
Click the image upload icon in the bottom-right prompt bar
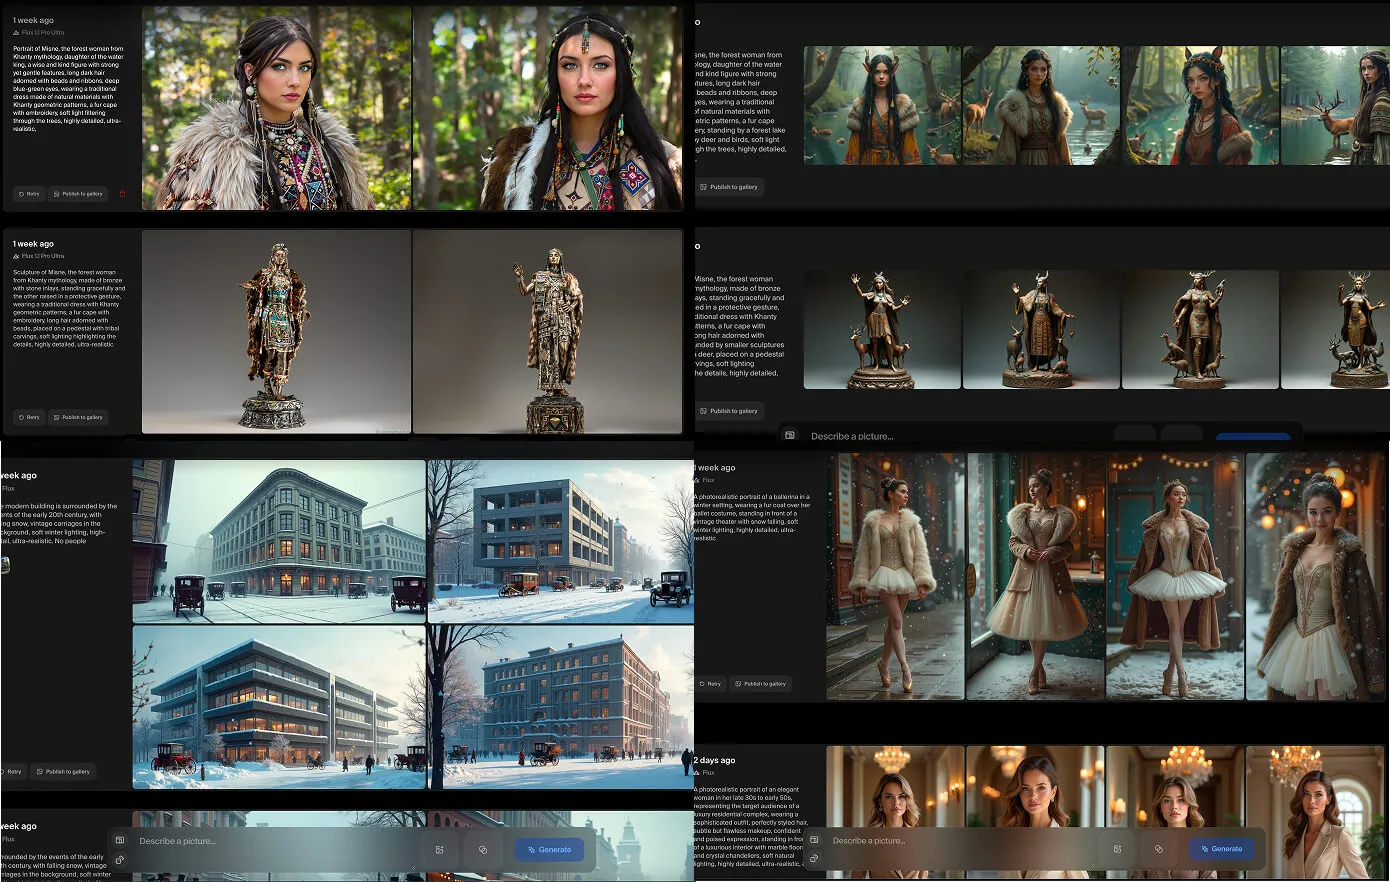pos(1117,849)
